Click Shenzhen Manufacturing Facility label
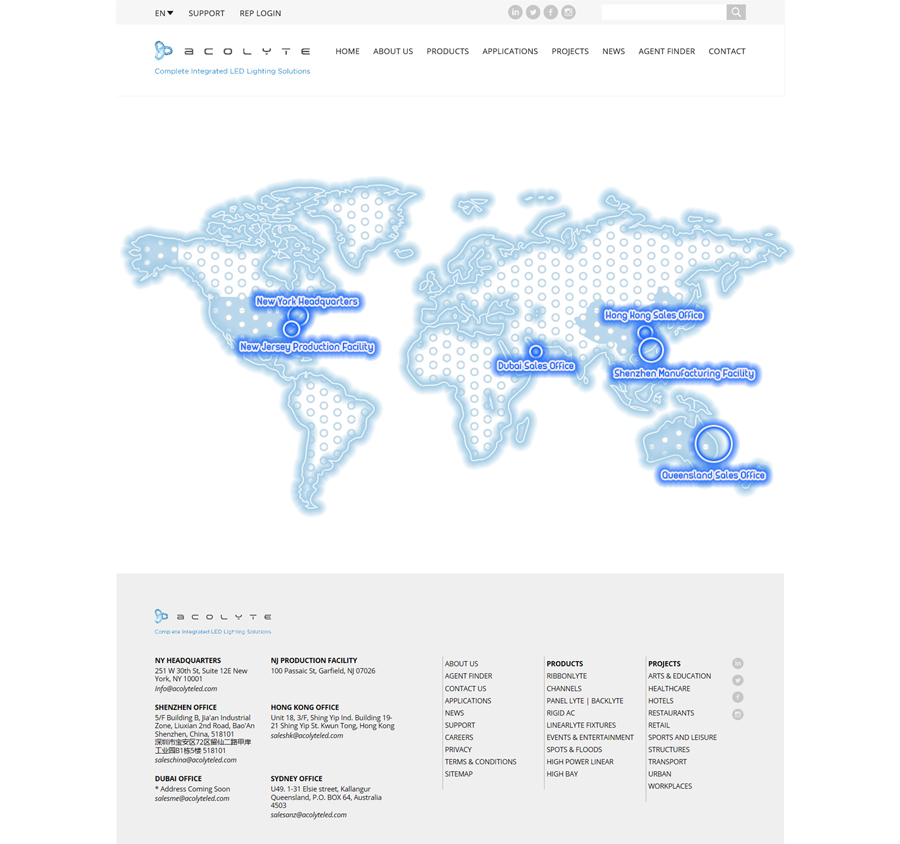This screenshot has height=844, width=900. click(x=684, y=373)
